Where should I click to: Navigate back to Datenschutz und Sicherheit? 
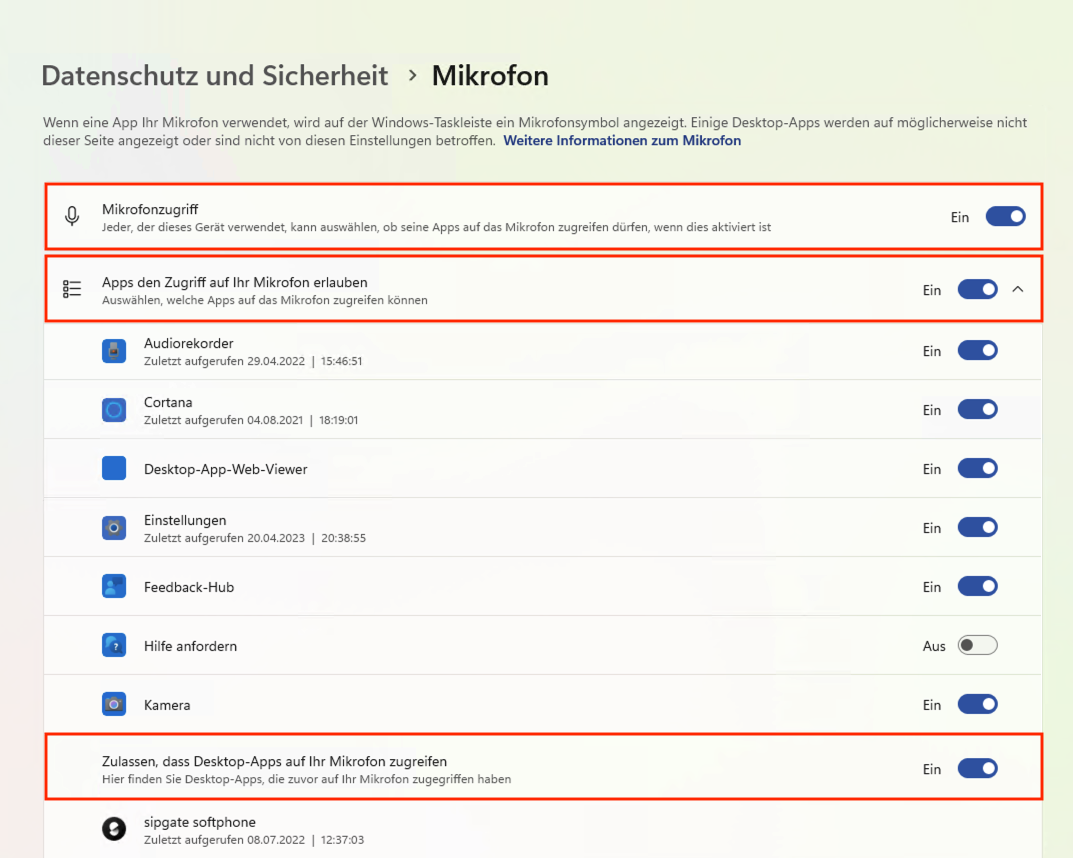pos(214,75)
